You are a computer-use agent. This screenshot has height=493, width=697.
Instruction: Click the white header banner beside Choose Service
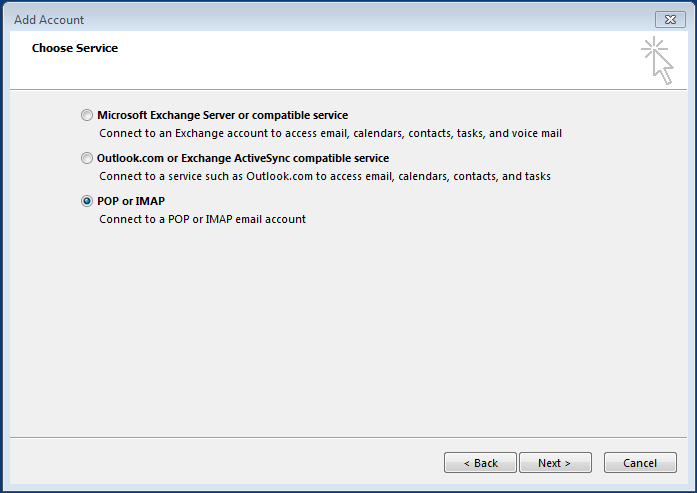[x=380, y=62]
